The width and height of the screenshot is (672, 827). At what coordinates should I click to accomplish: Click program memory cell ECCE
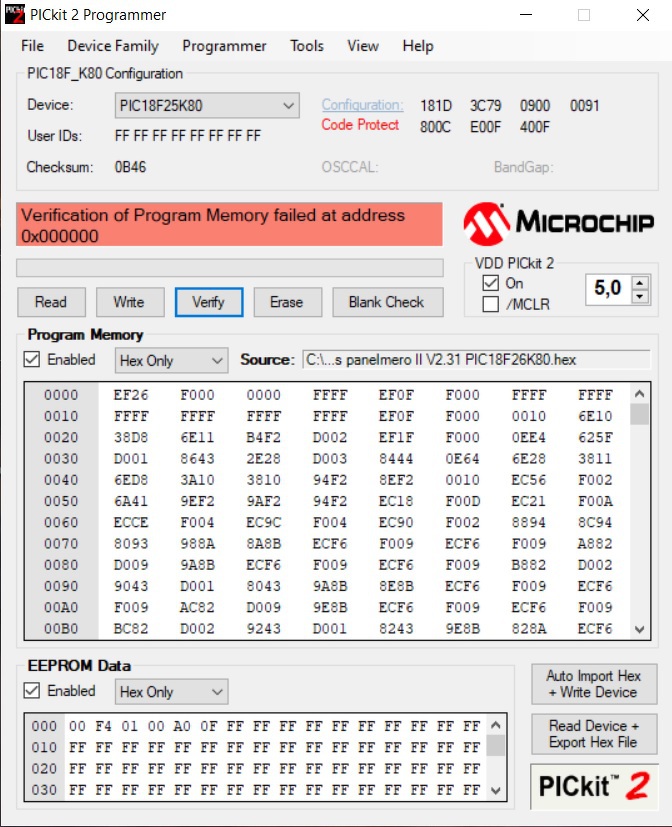tap(131, 522)
